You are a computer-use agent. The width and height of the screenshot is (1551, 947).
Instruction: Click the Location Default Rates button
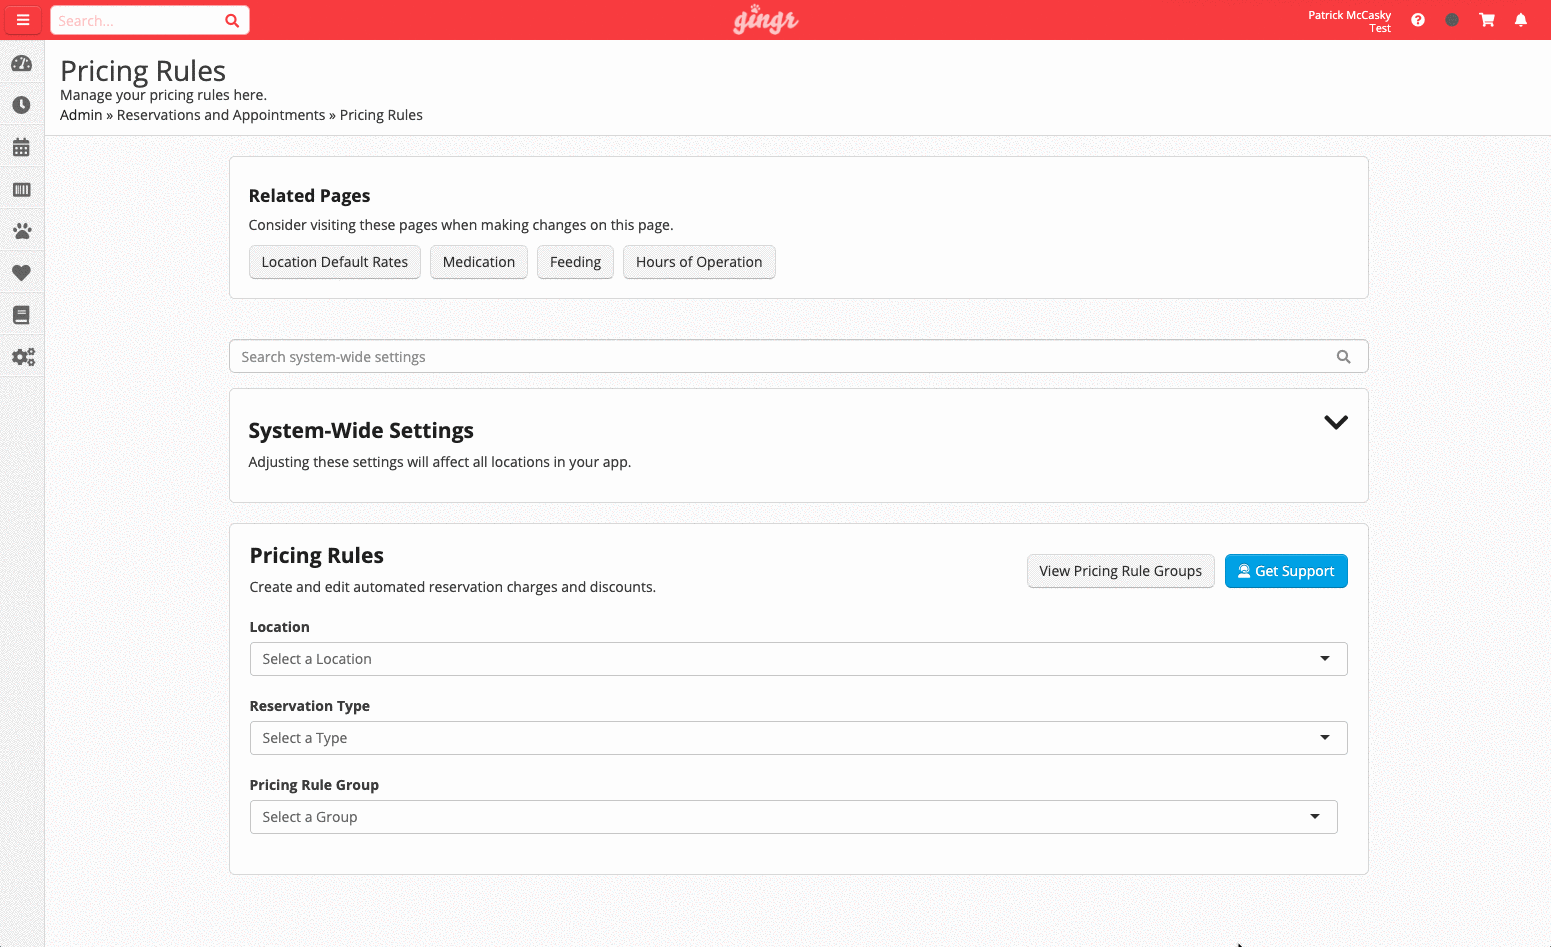(335, 262)
